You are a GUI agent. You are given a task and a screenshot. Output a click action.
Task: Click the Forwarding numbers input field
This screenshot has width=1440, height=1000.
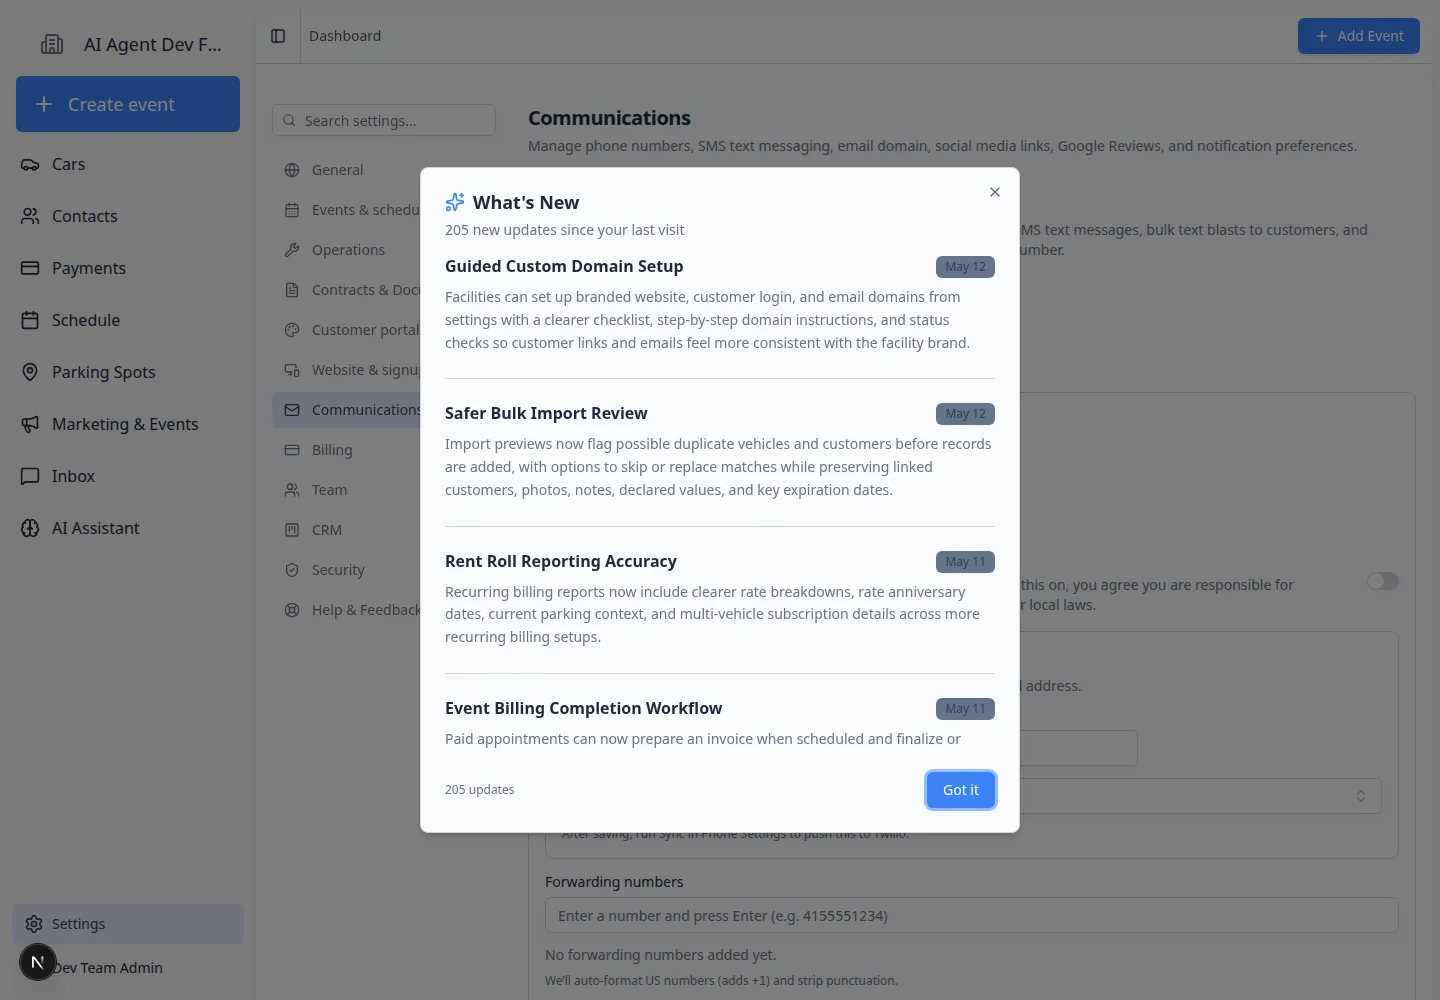click(x=971, y=916)
